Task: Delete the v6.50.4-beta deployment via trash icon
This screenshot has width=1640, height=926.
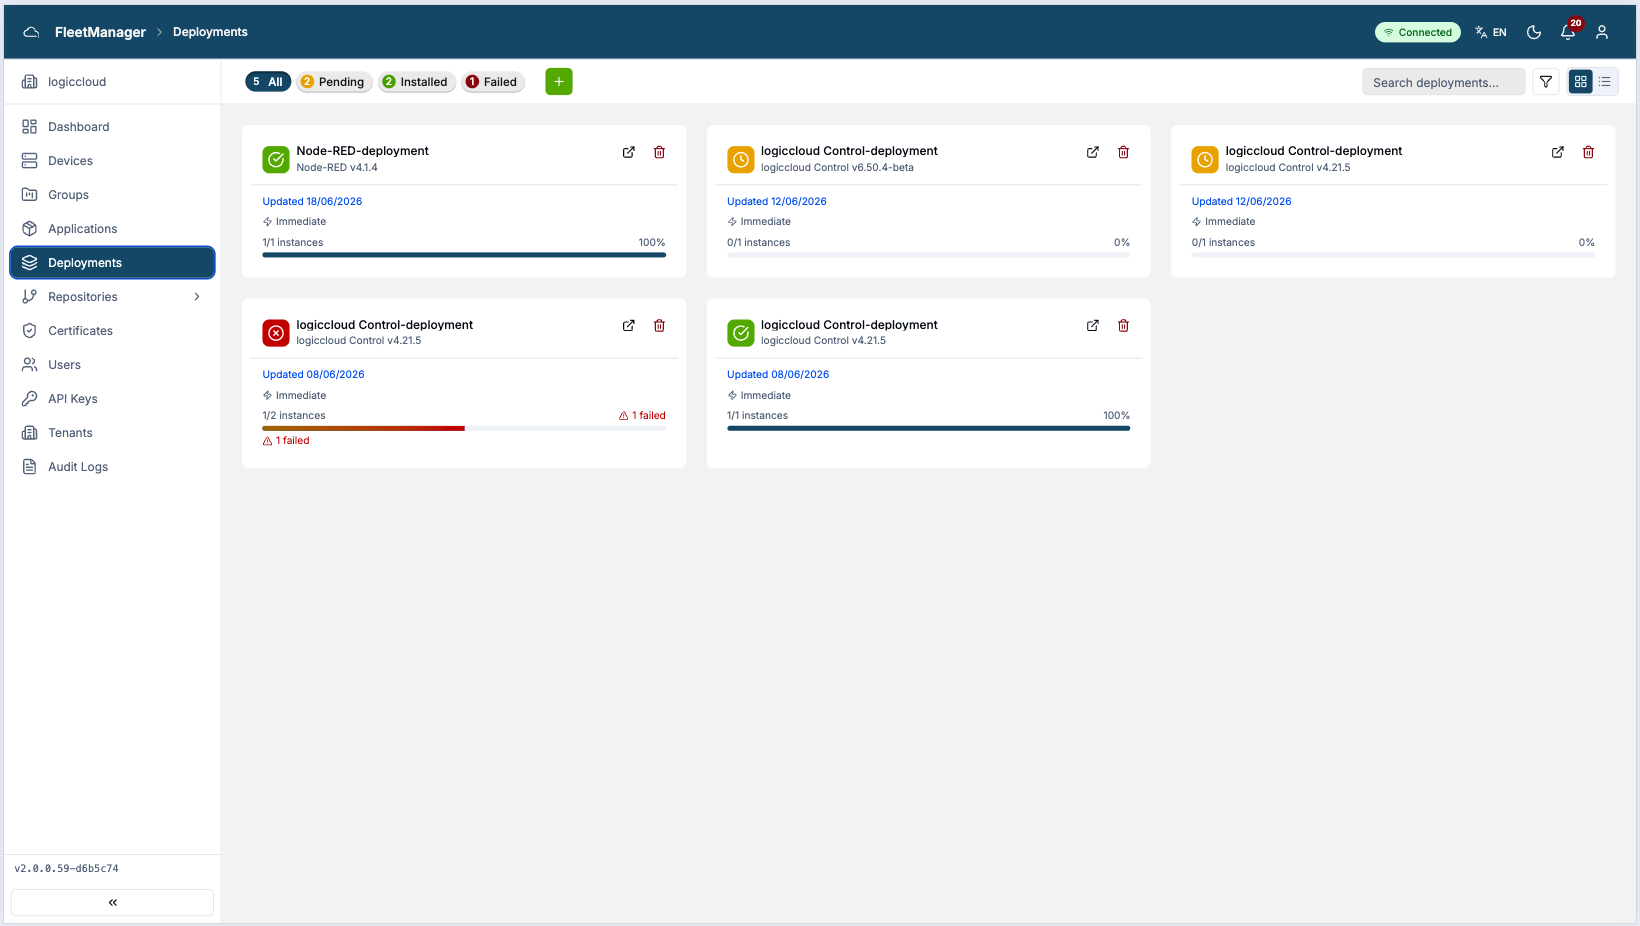Action: 1123,152
